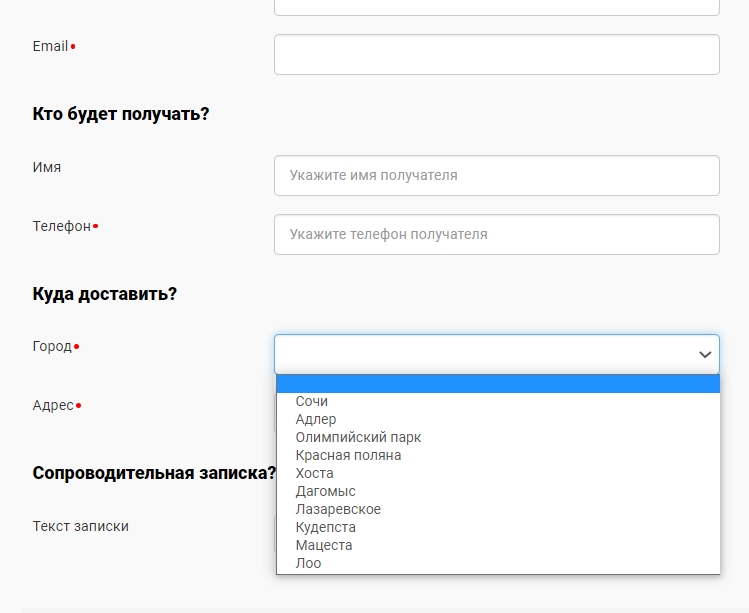This screenshot has width=749, height=613.
Task: Click the Email field label
Action: pos(50,46)
